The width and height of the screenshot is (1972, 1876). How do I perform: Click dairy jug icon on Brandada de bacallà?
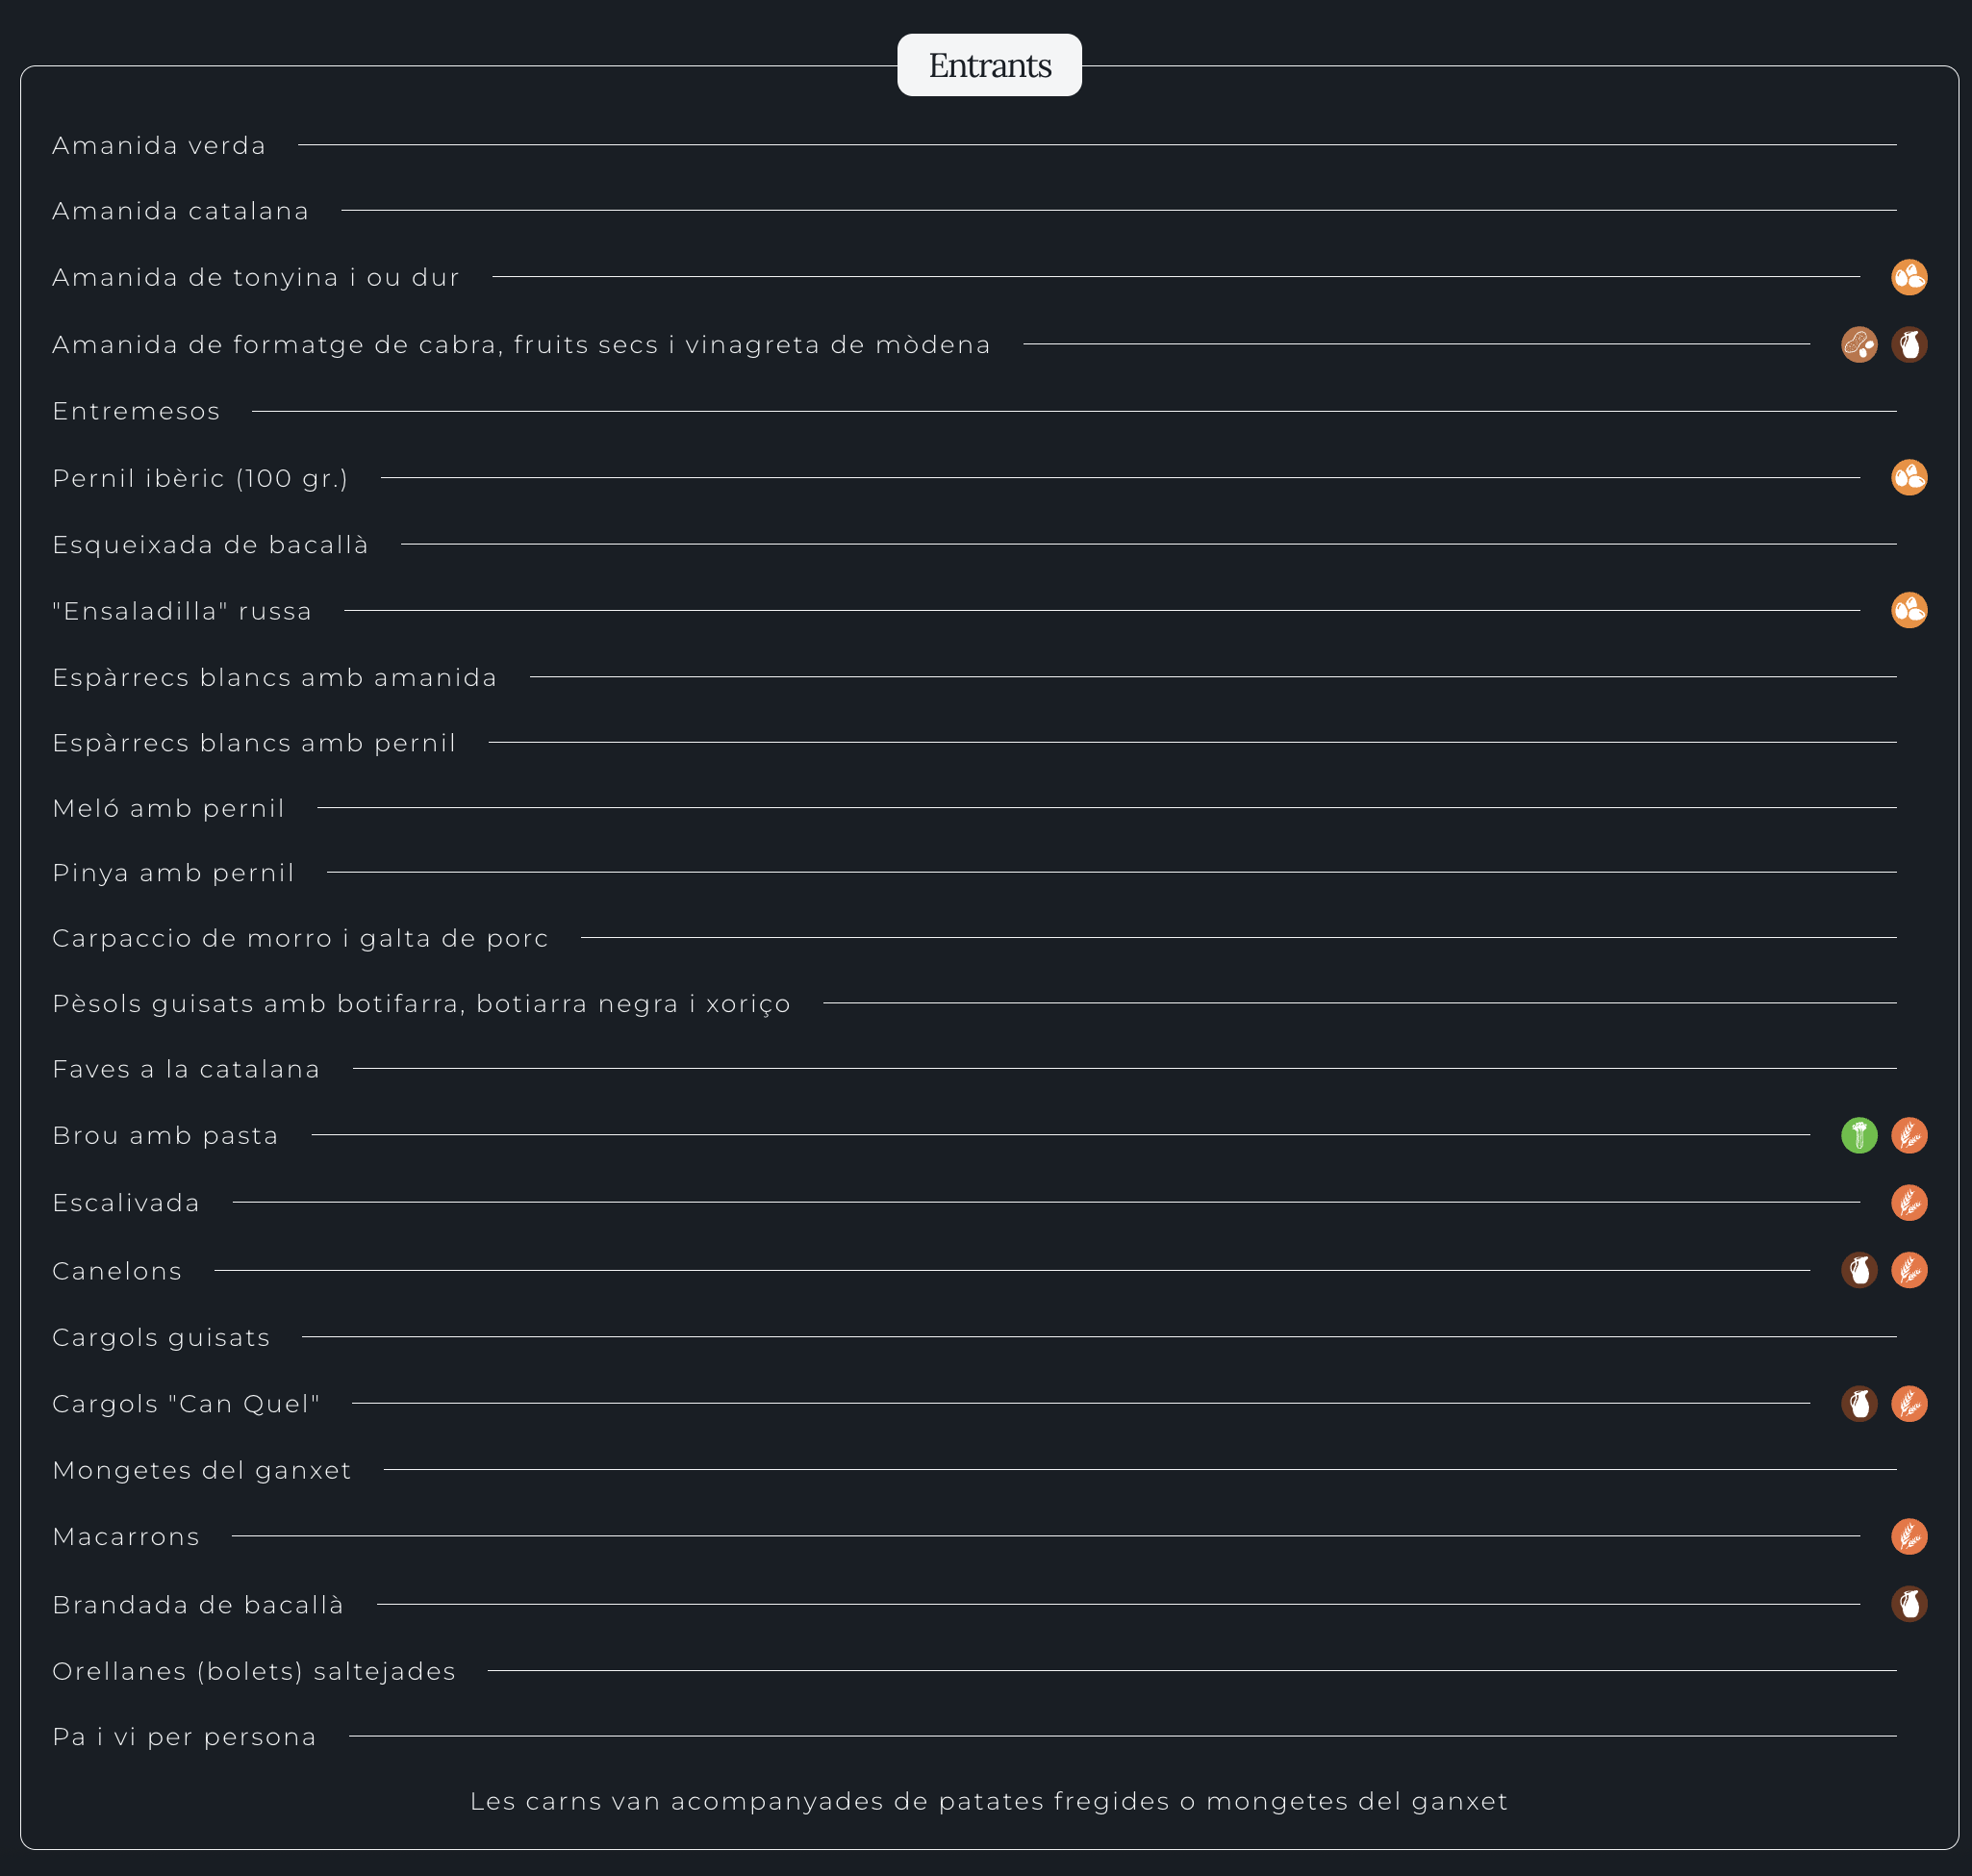click(1908, 1604)
